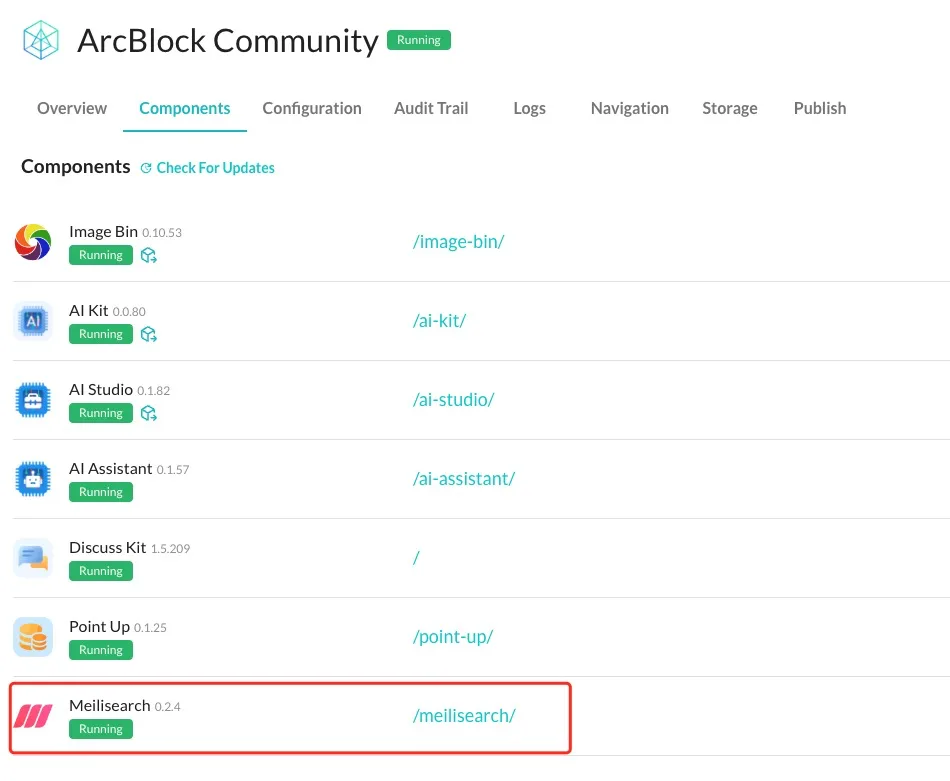
Task: Click the Point Up coins icon
Action: (x=33, y=637)
